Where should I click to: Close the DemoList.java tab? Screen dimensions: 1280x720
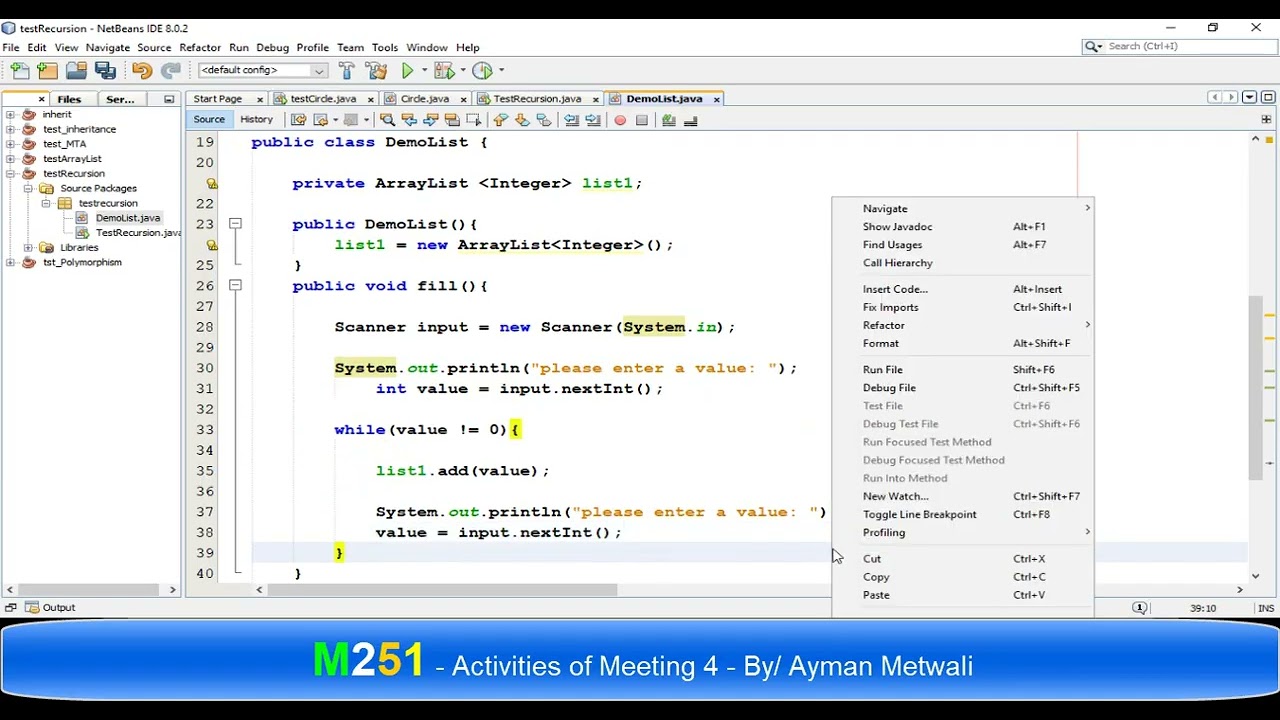718,99
